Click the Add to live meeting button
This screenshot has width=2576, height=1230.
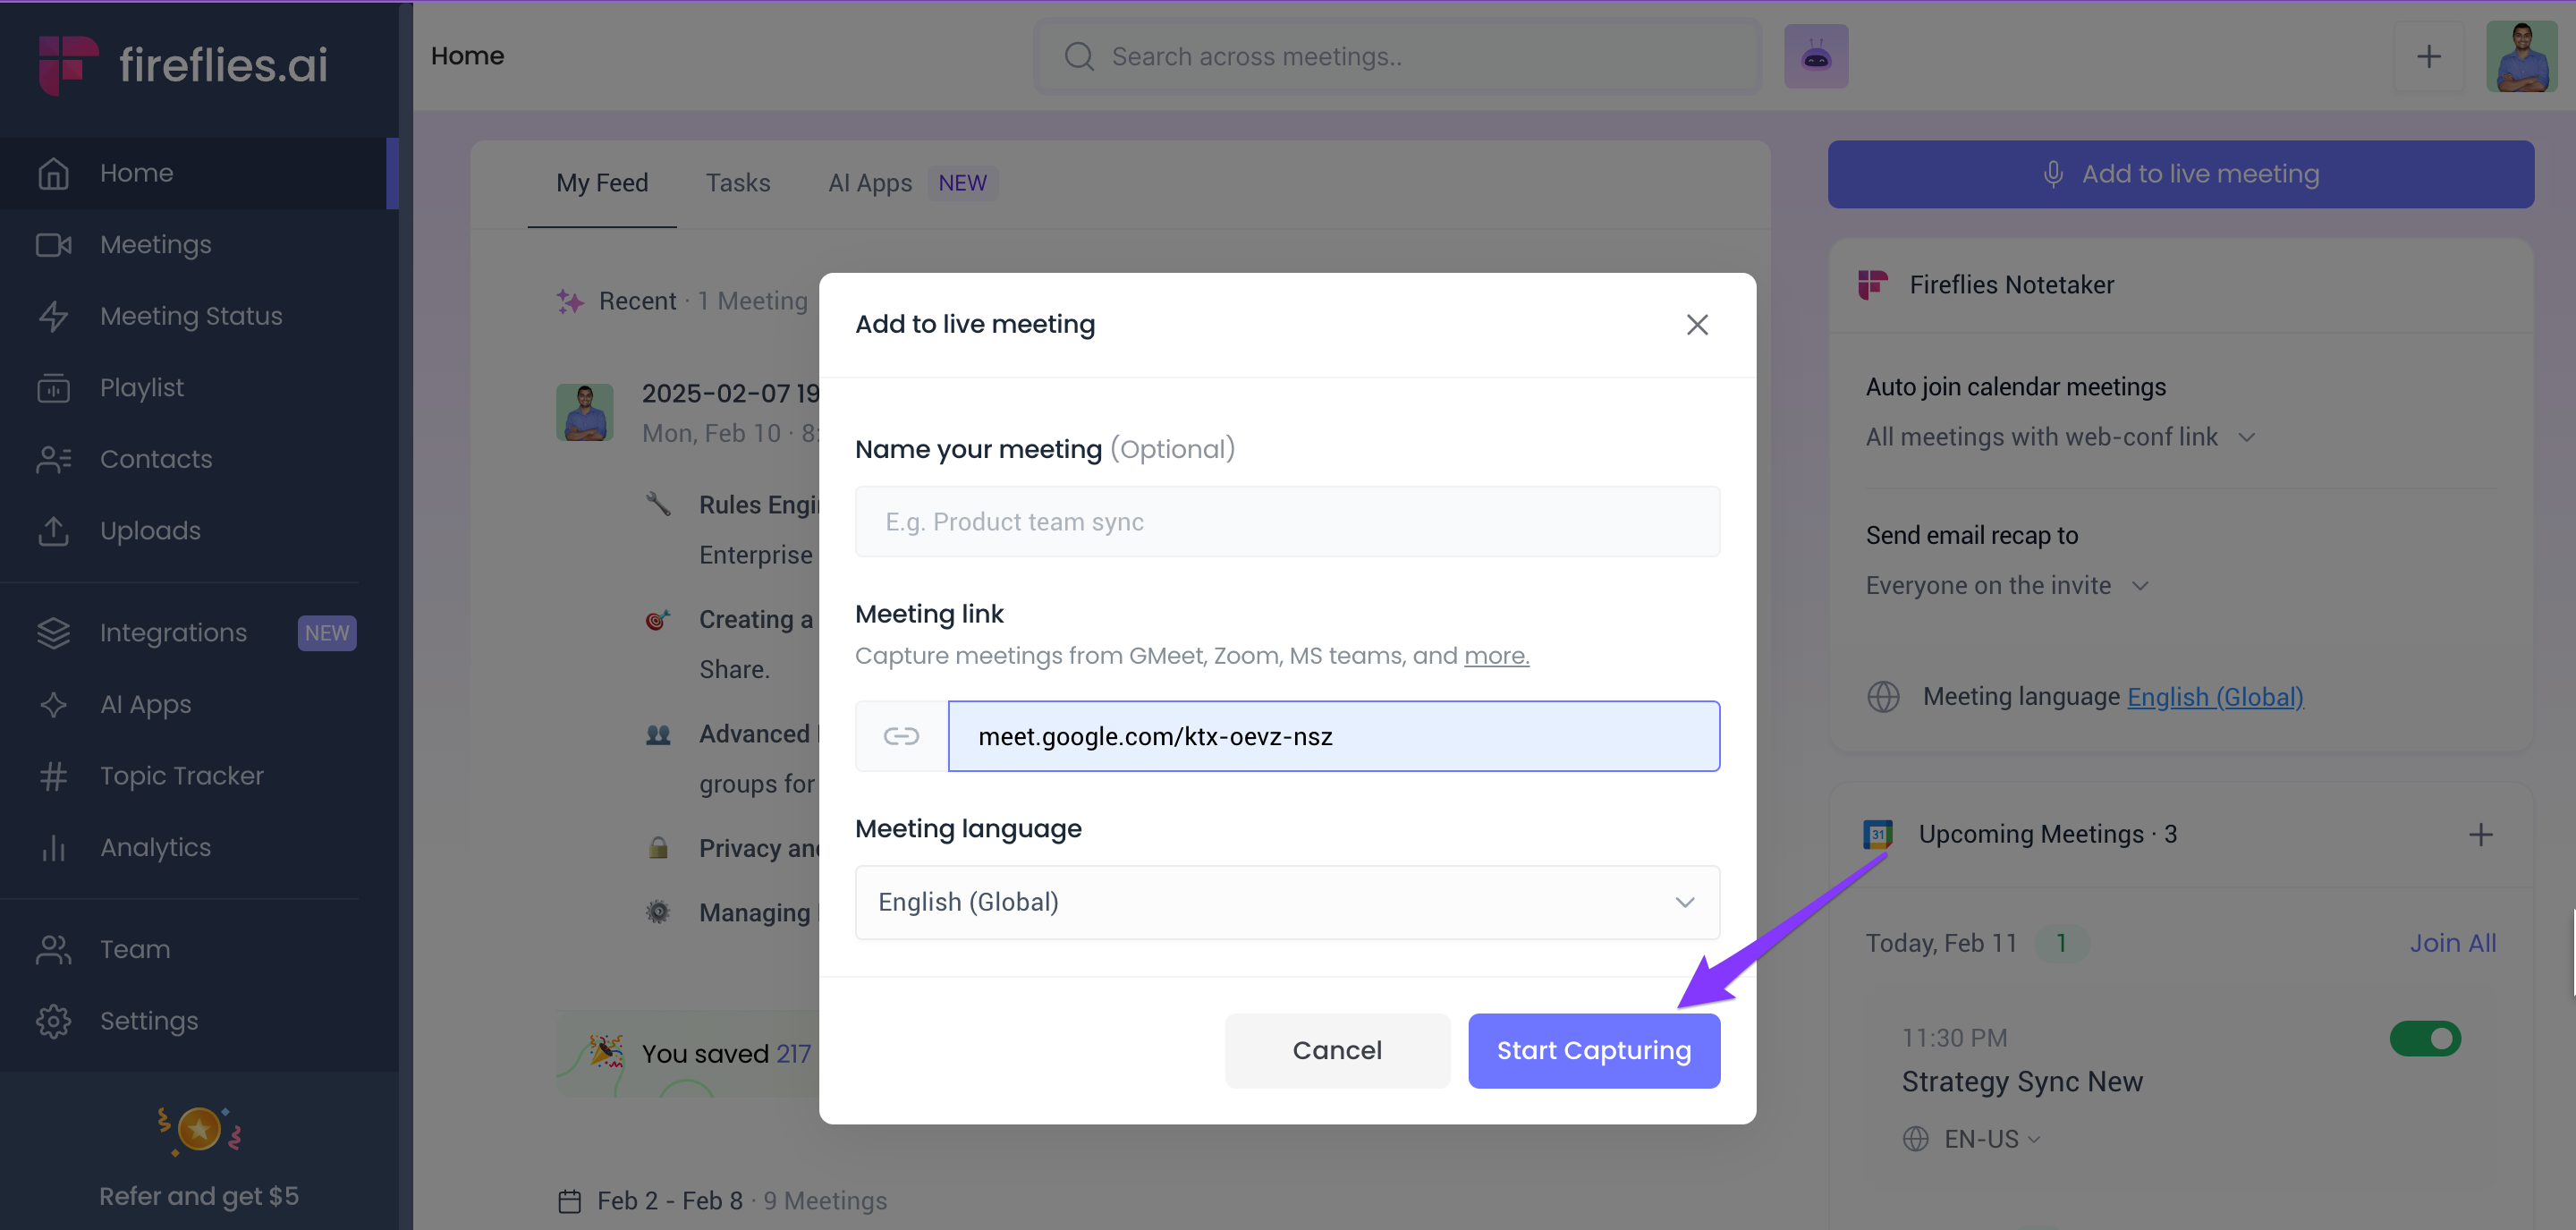pos(2181,174)
